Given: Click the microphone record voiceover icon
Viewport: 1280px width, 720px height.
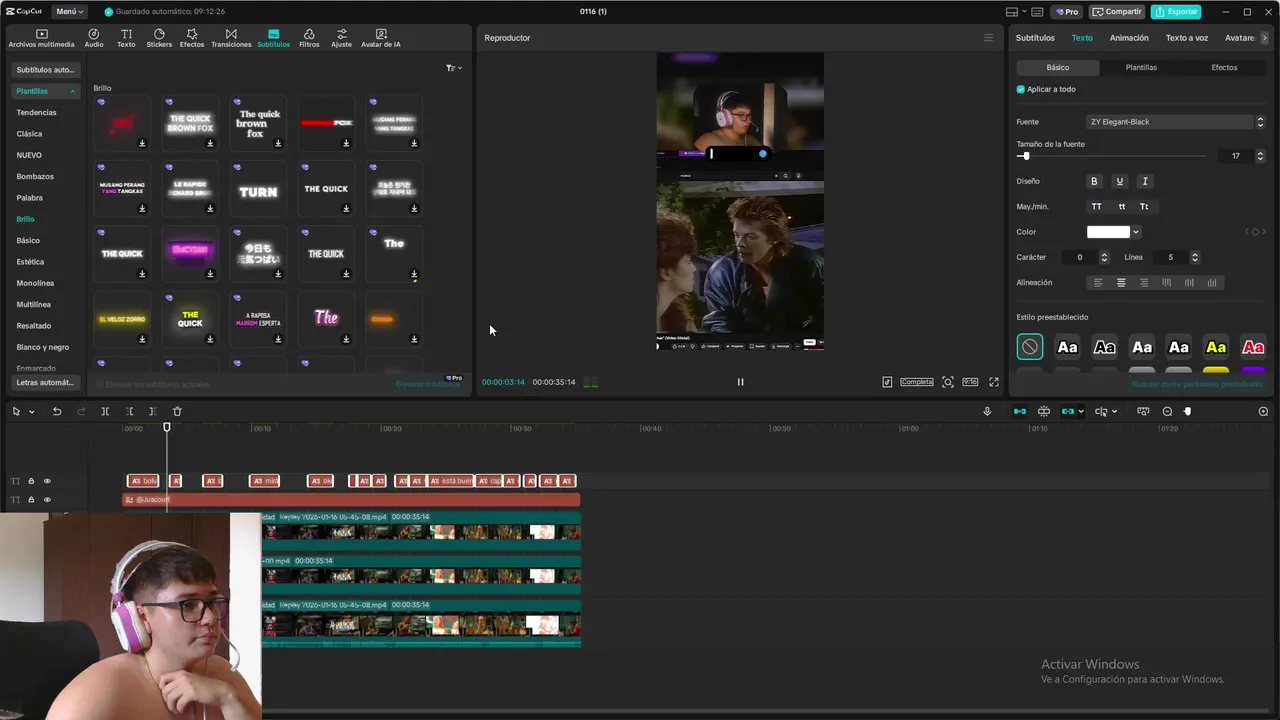Looking at the screenshot, I should click(987, 412).
